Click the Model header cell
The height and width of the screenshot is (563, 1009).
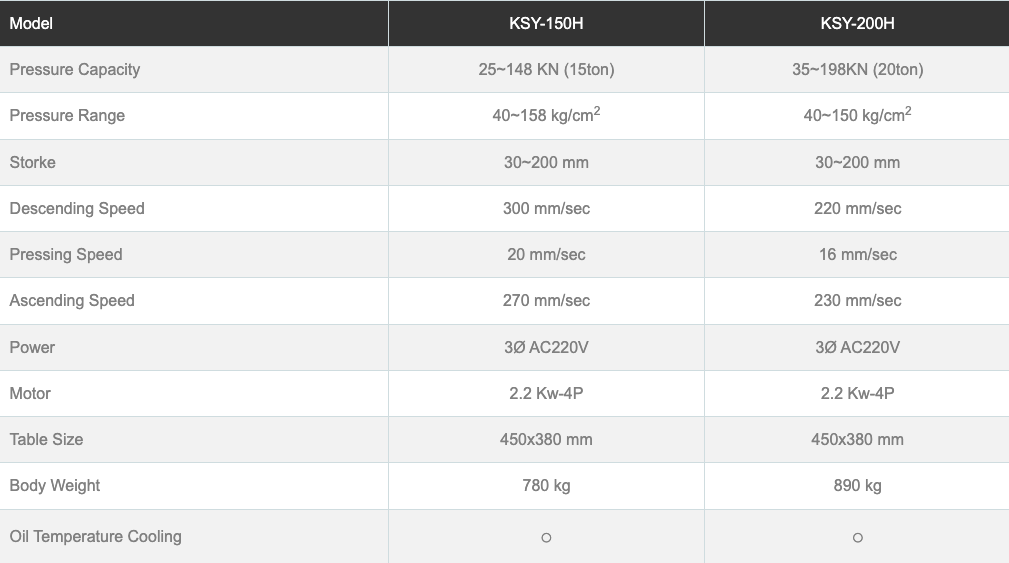(x=31, y=23)
